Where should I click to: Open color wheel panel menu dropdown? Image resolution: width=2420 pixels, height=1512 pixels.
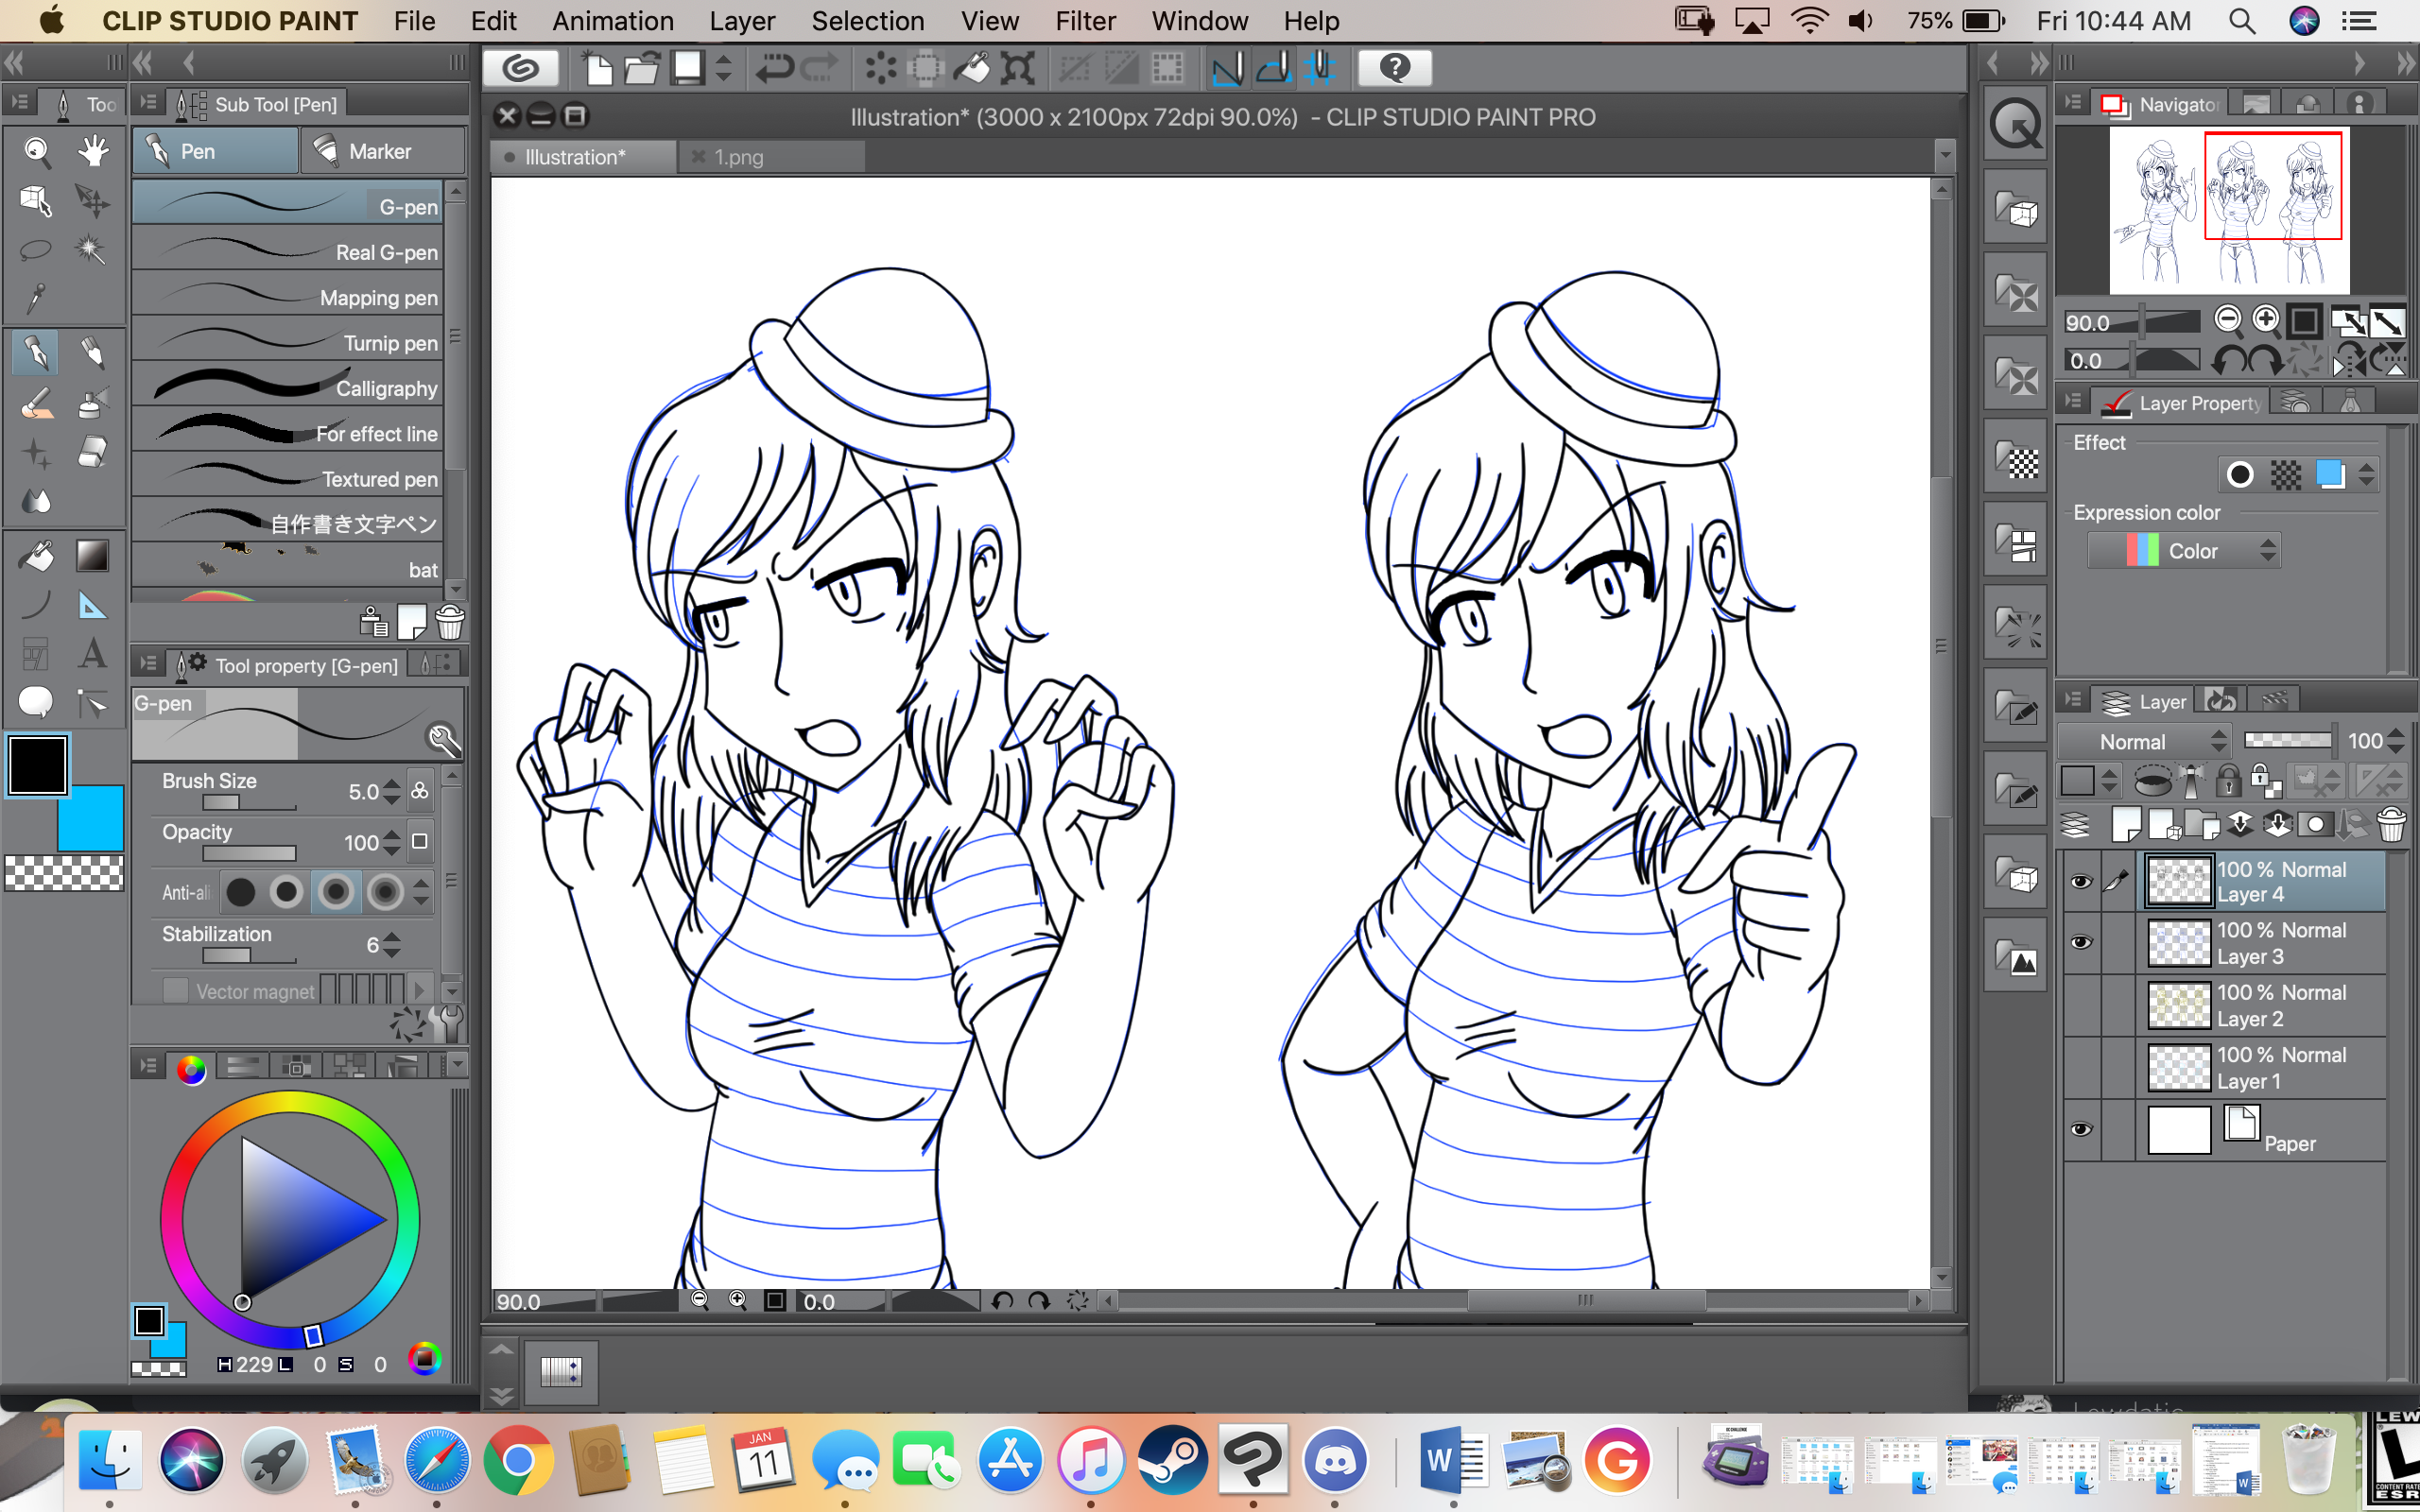click(x=457, y=1065)
